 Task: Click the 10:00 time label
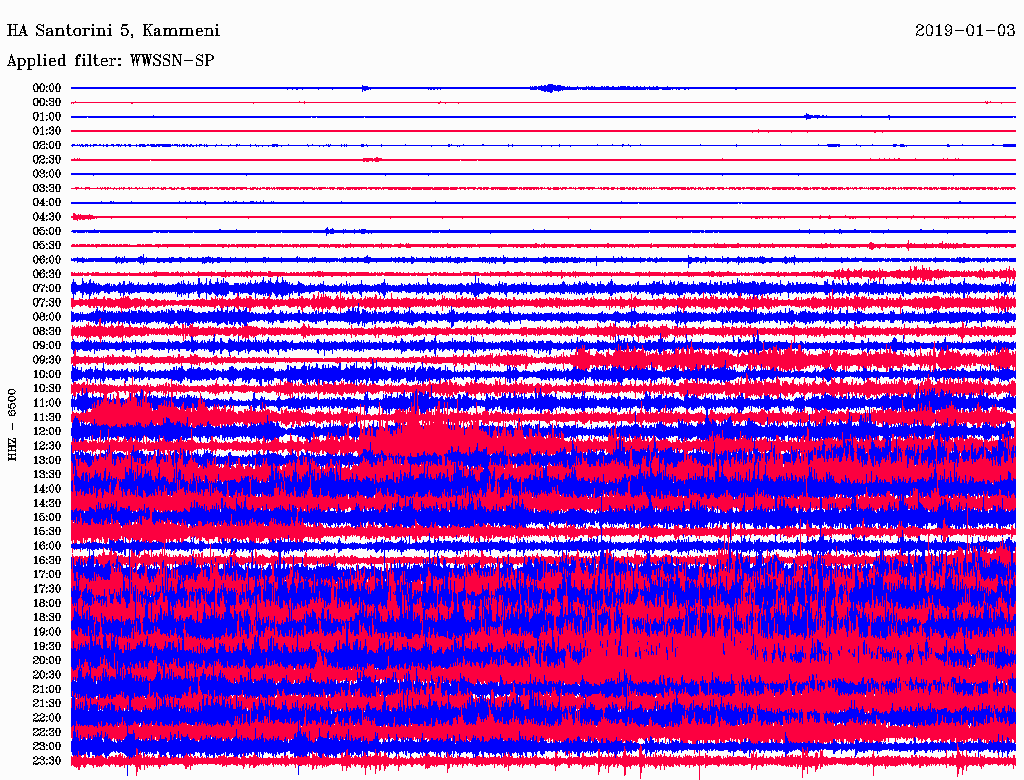47,374
